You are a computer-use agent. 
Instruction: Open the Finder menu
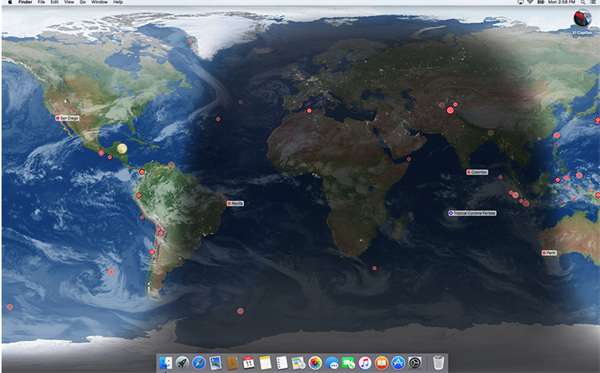(x=25, y=2)
